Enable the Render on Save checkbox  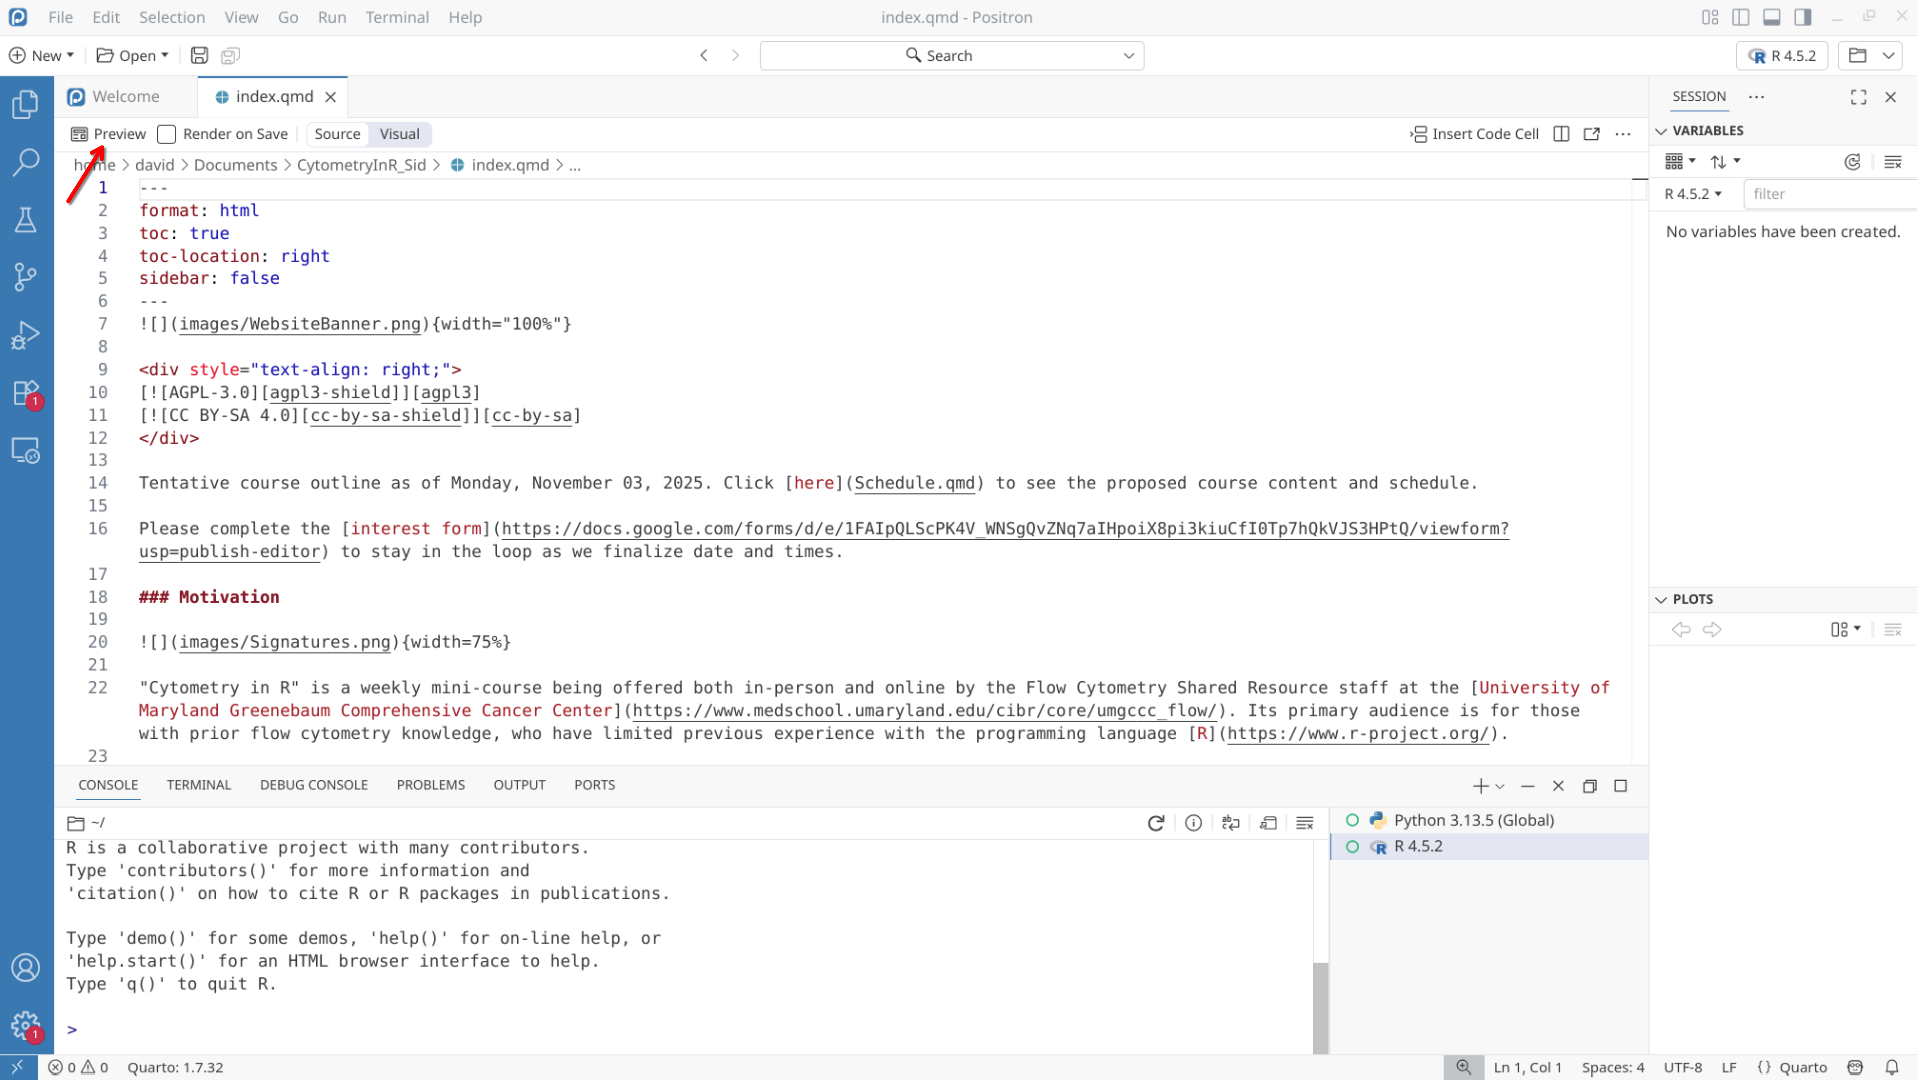pyautogui.click(x=167, y=134)
